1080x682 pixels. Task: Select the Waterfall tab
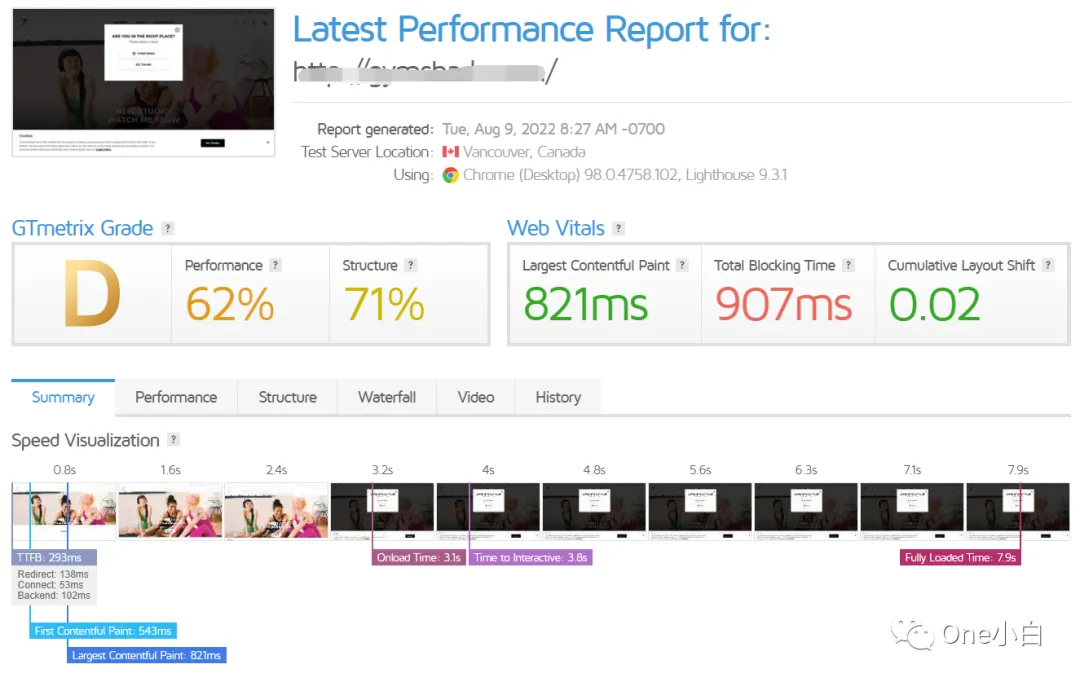pos(386,397)
